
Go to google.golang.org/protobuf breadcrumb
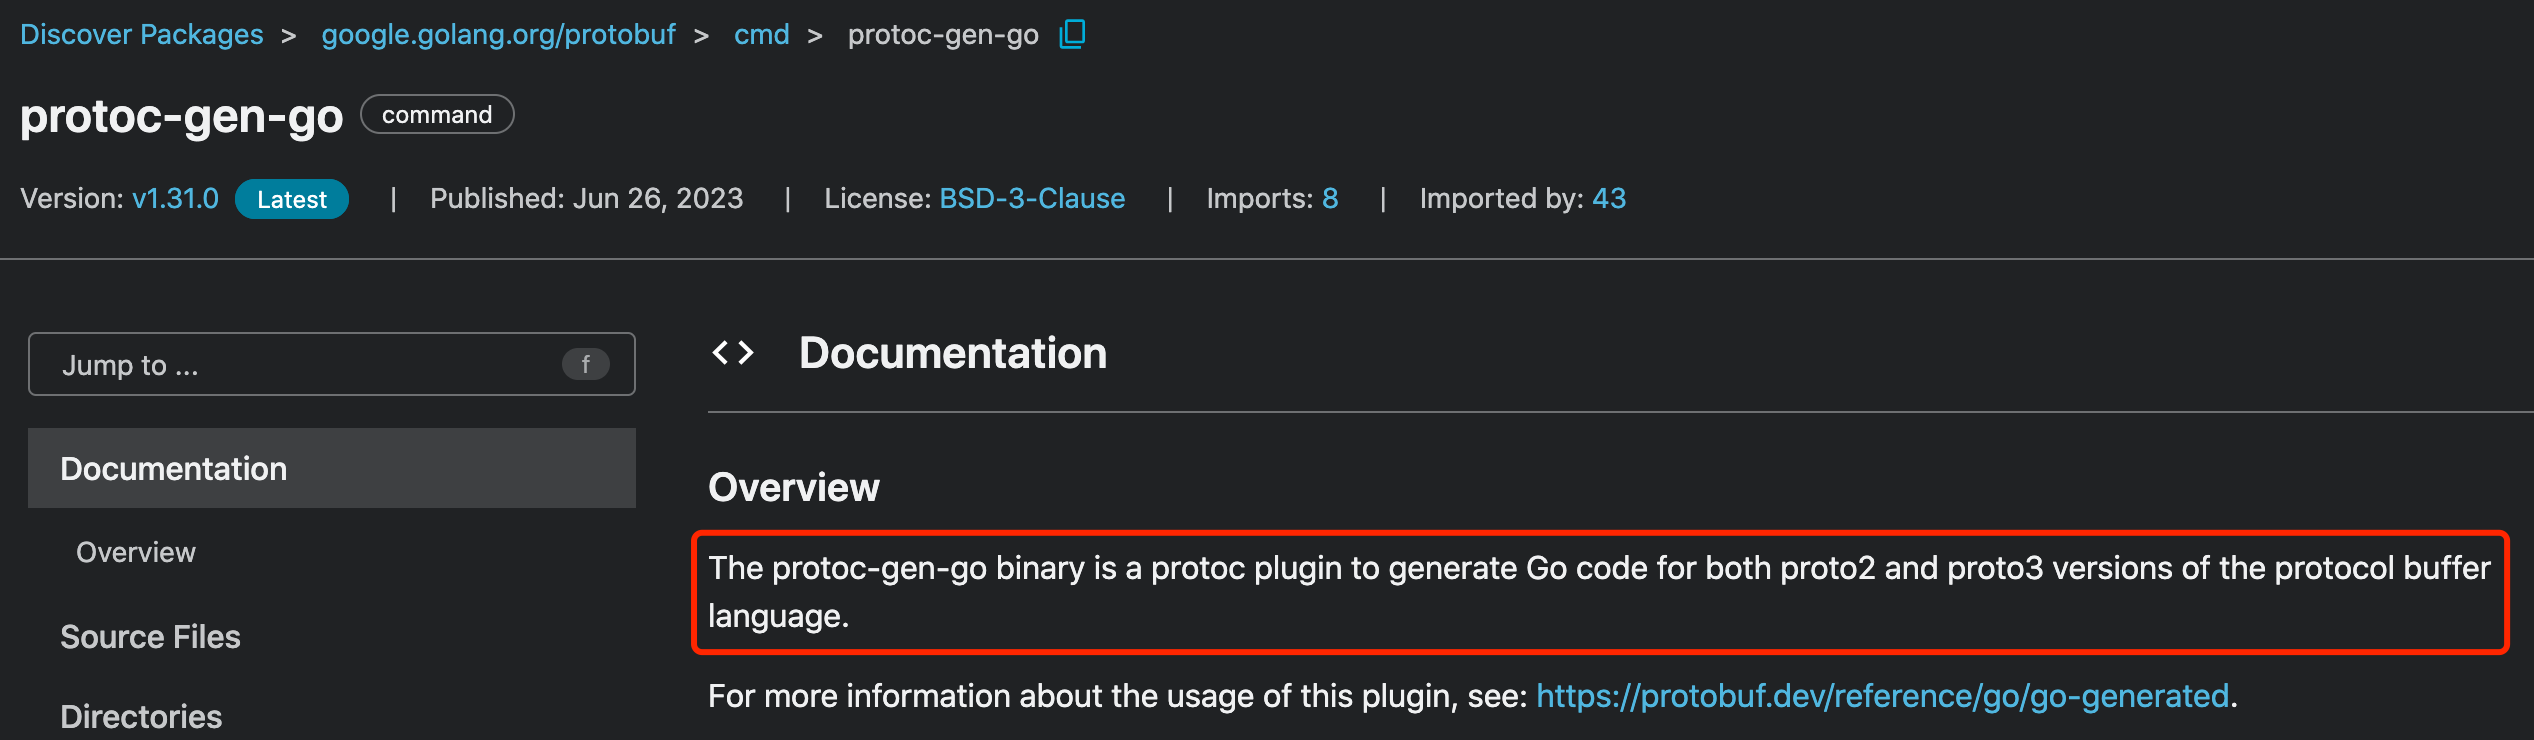click(x=498, y=35)
